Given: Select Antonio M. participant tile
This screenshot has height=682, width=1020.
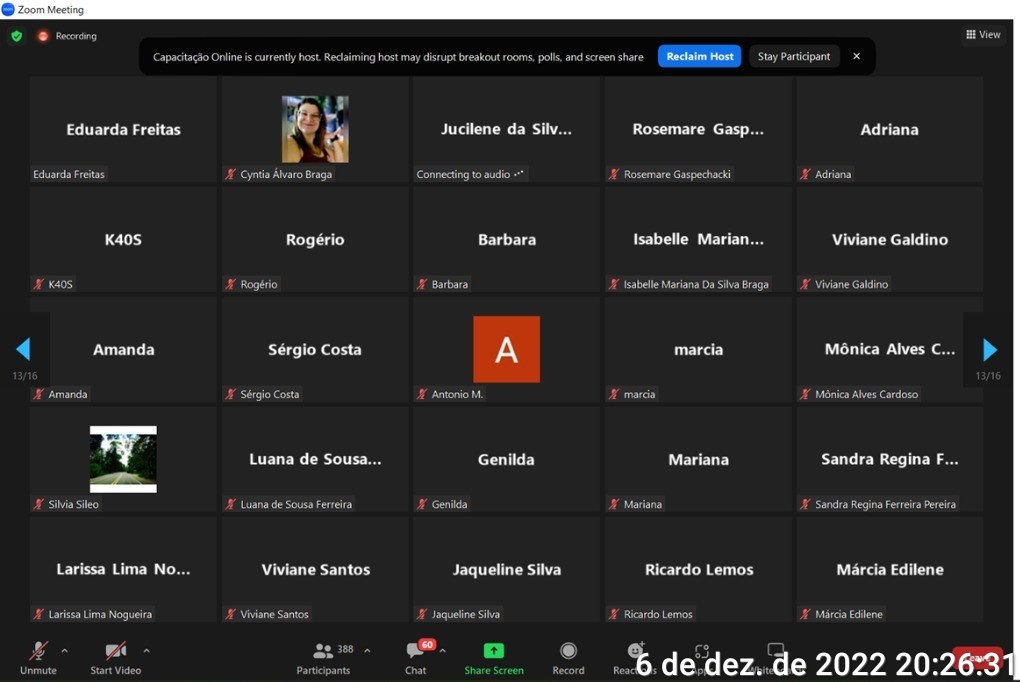Looking at the screenshot, I should tap(506, 349).
